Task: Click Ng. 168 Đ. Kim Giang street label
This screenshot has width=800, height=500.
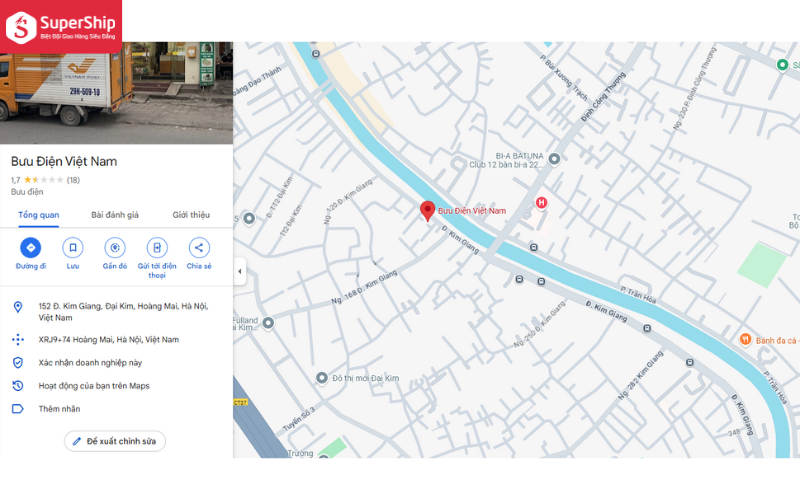Action: 364,287
